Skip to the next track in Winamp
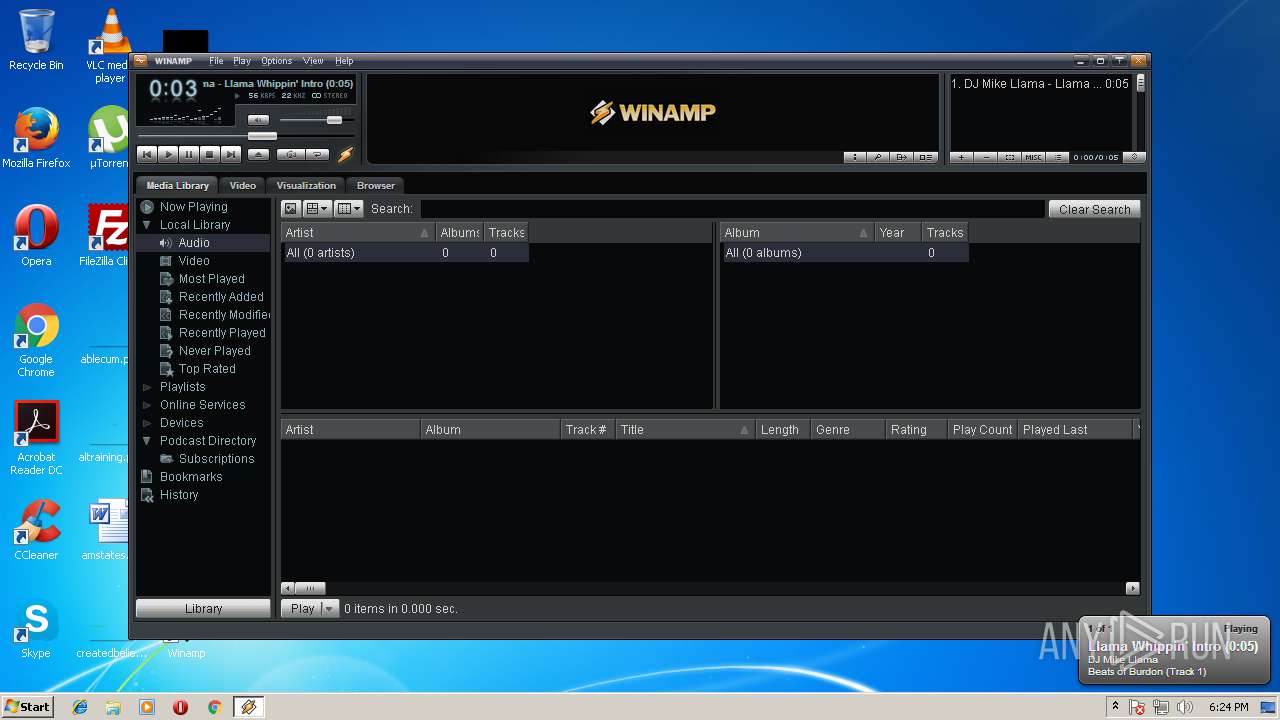 click(231, 155)
